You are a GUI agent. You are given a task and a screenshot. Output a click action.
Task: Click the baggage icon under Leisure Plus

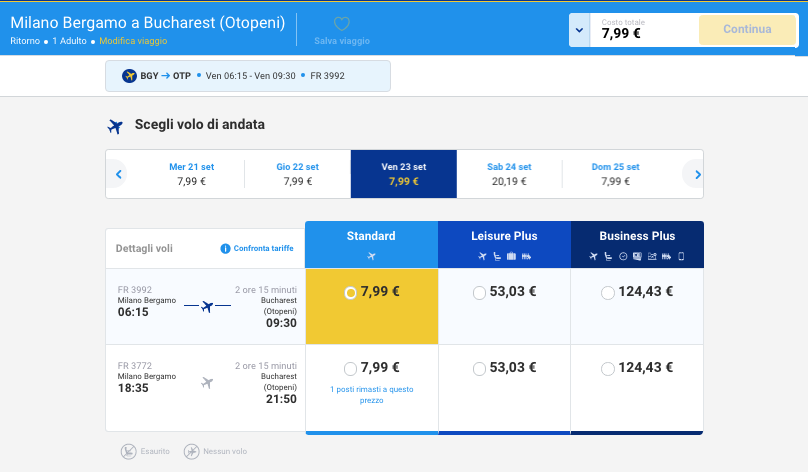click(x=511, y=256)
